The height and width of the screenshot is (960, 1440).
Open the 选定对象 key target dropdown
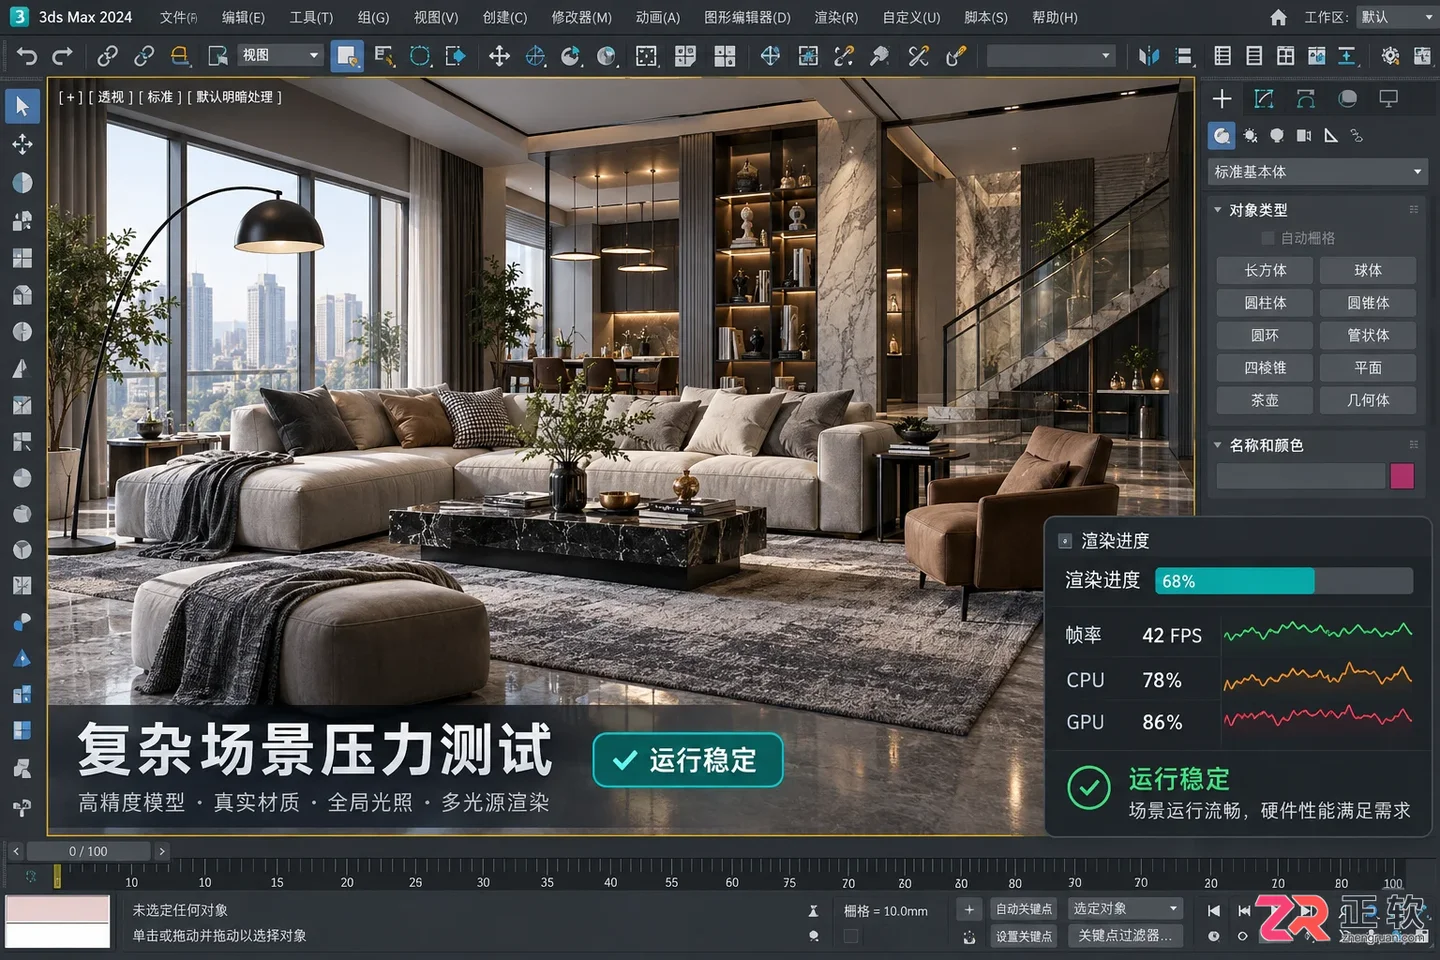point(1125,908)
